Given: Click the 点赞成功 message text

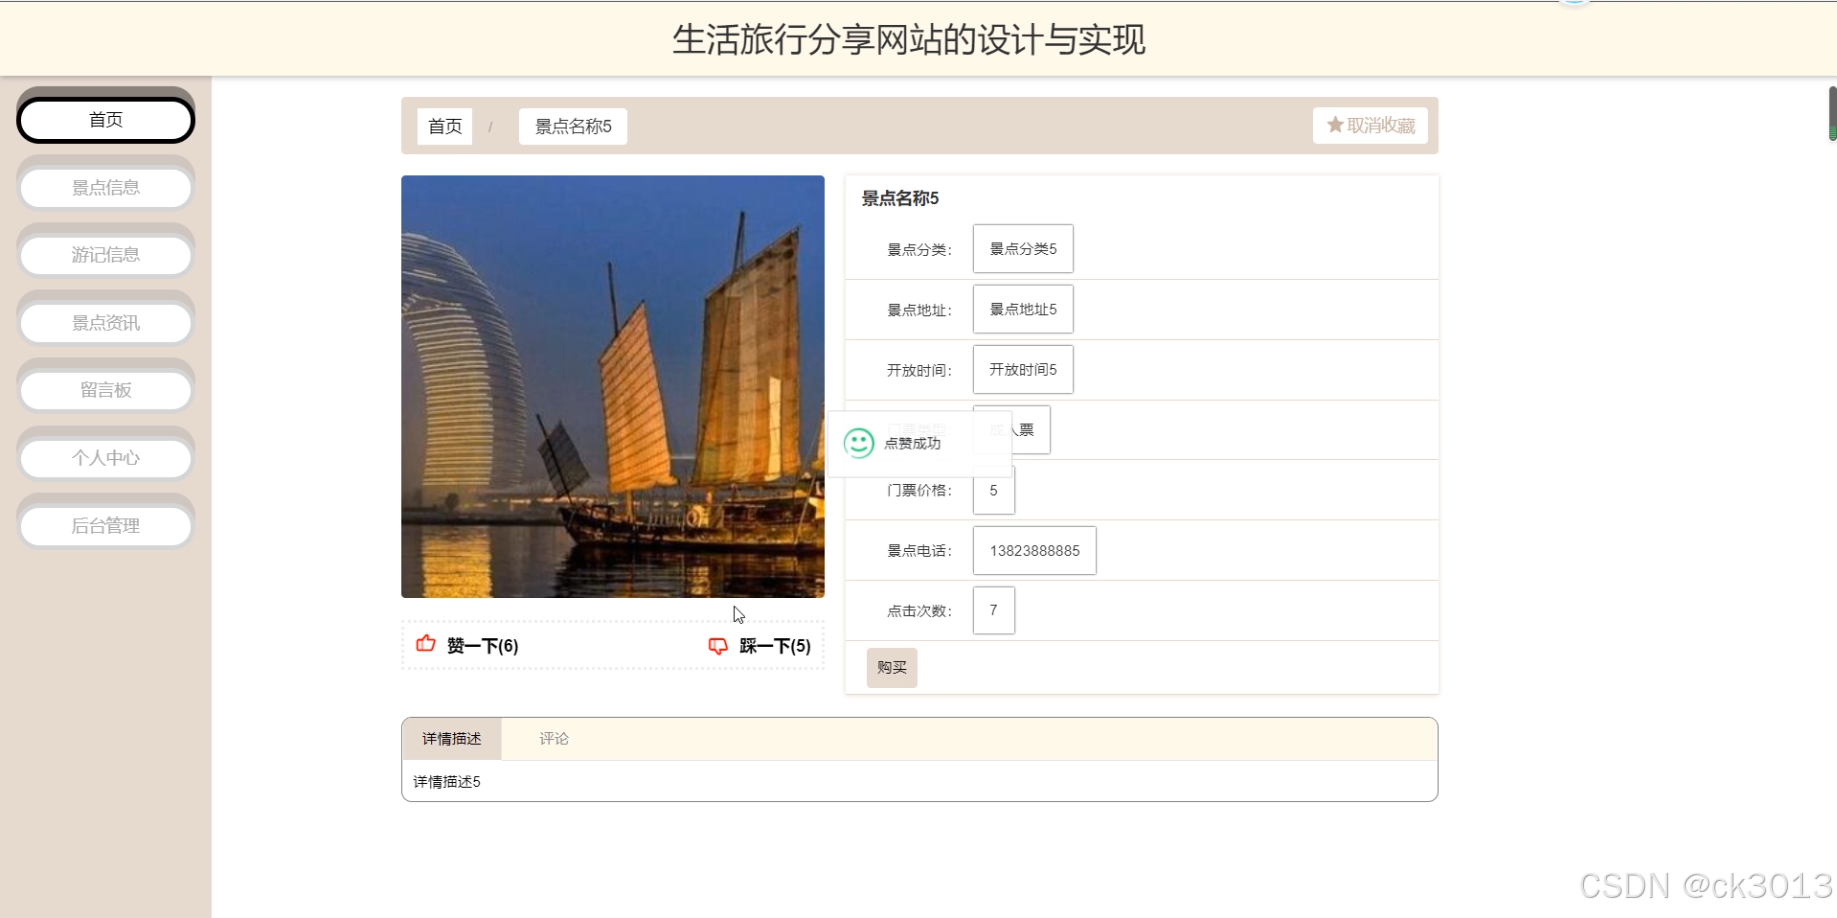Looking at the screenshot, I should coord(912,443).
